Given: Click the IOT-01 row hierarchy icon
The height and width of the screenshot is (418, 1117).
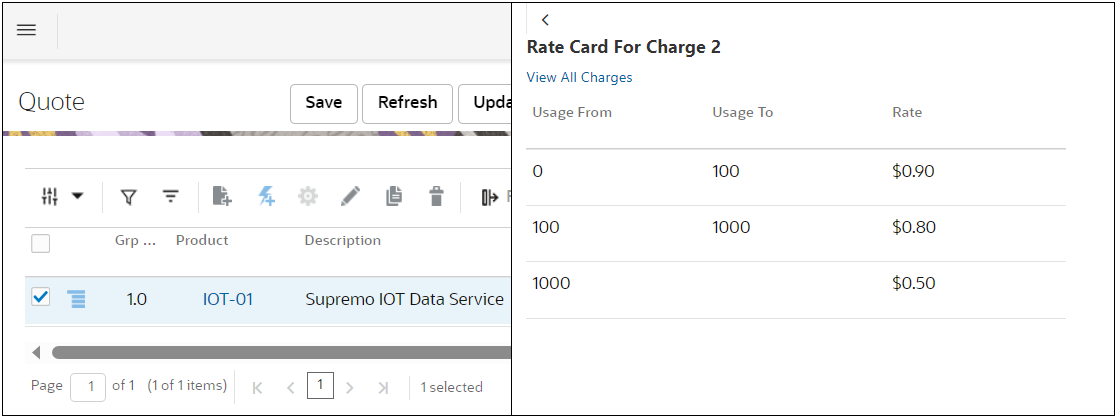Looking at the screenshot, I should (x=77, y=298).
